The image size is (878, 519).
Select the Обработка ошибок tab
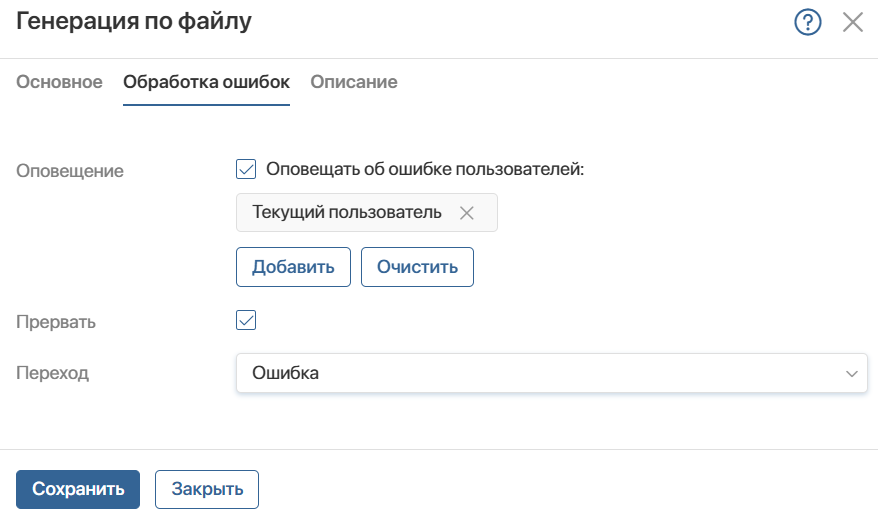(207, 82)
